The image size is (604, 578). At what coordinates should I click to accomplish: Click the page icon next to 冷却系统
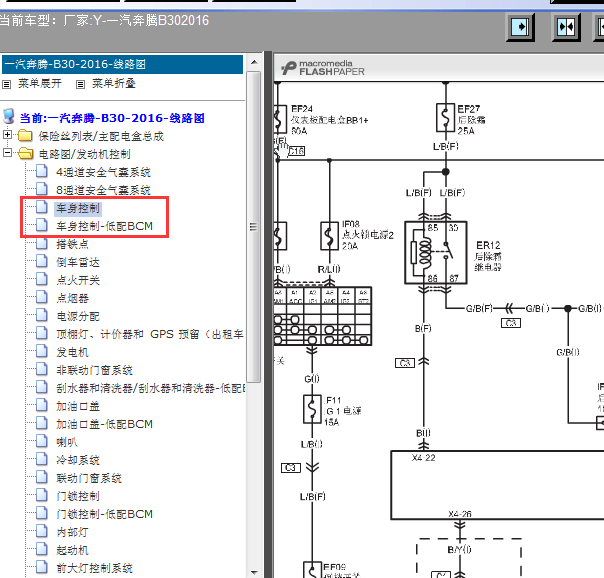42,459
